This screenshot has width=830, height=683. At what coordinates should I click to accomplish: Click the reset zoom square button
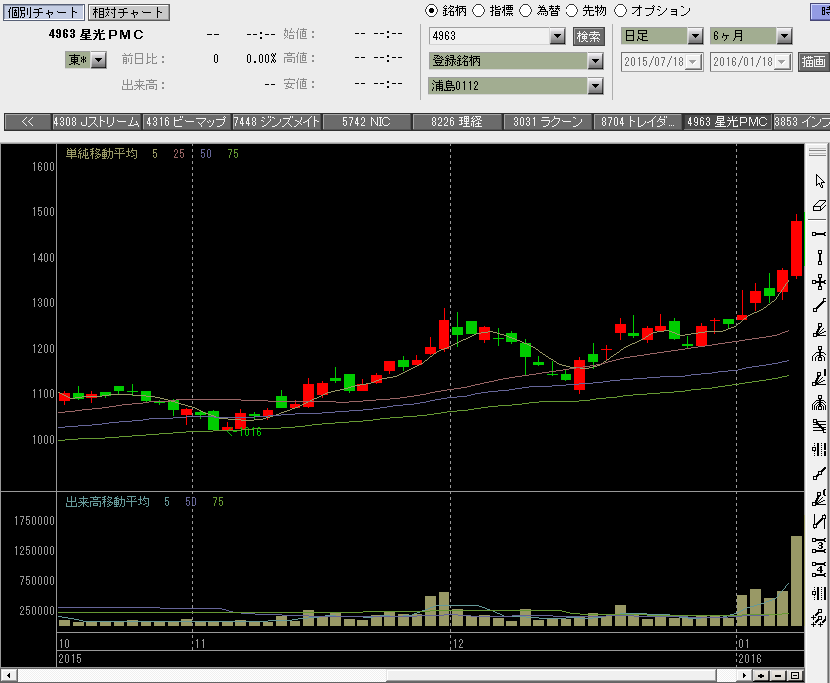[795, 676]
